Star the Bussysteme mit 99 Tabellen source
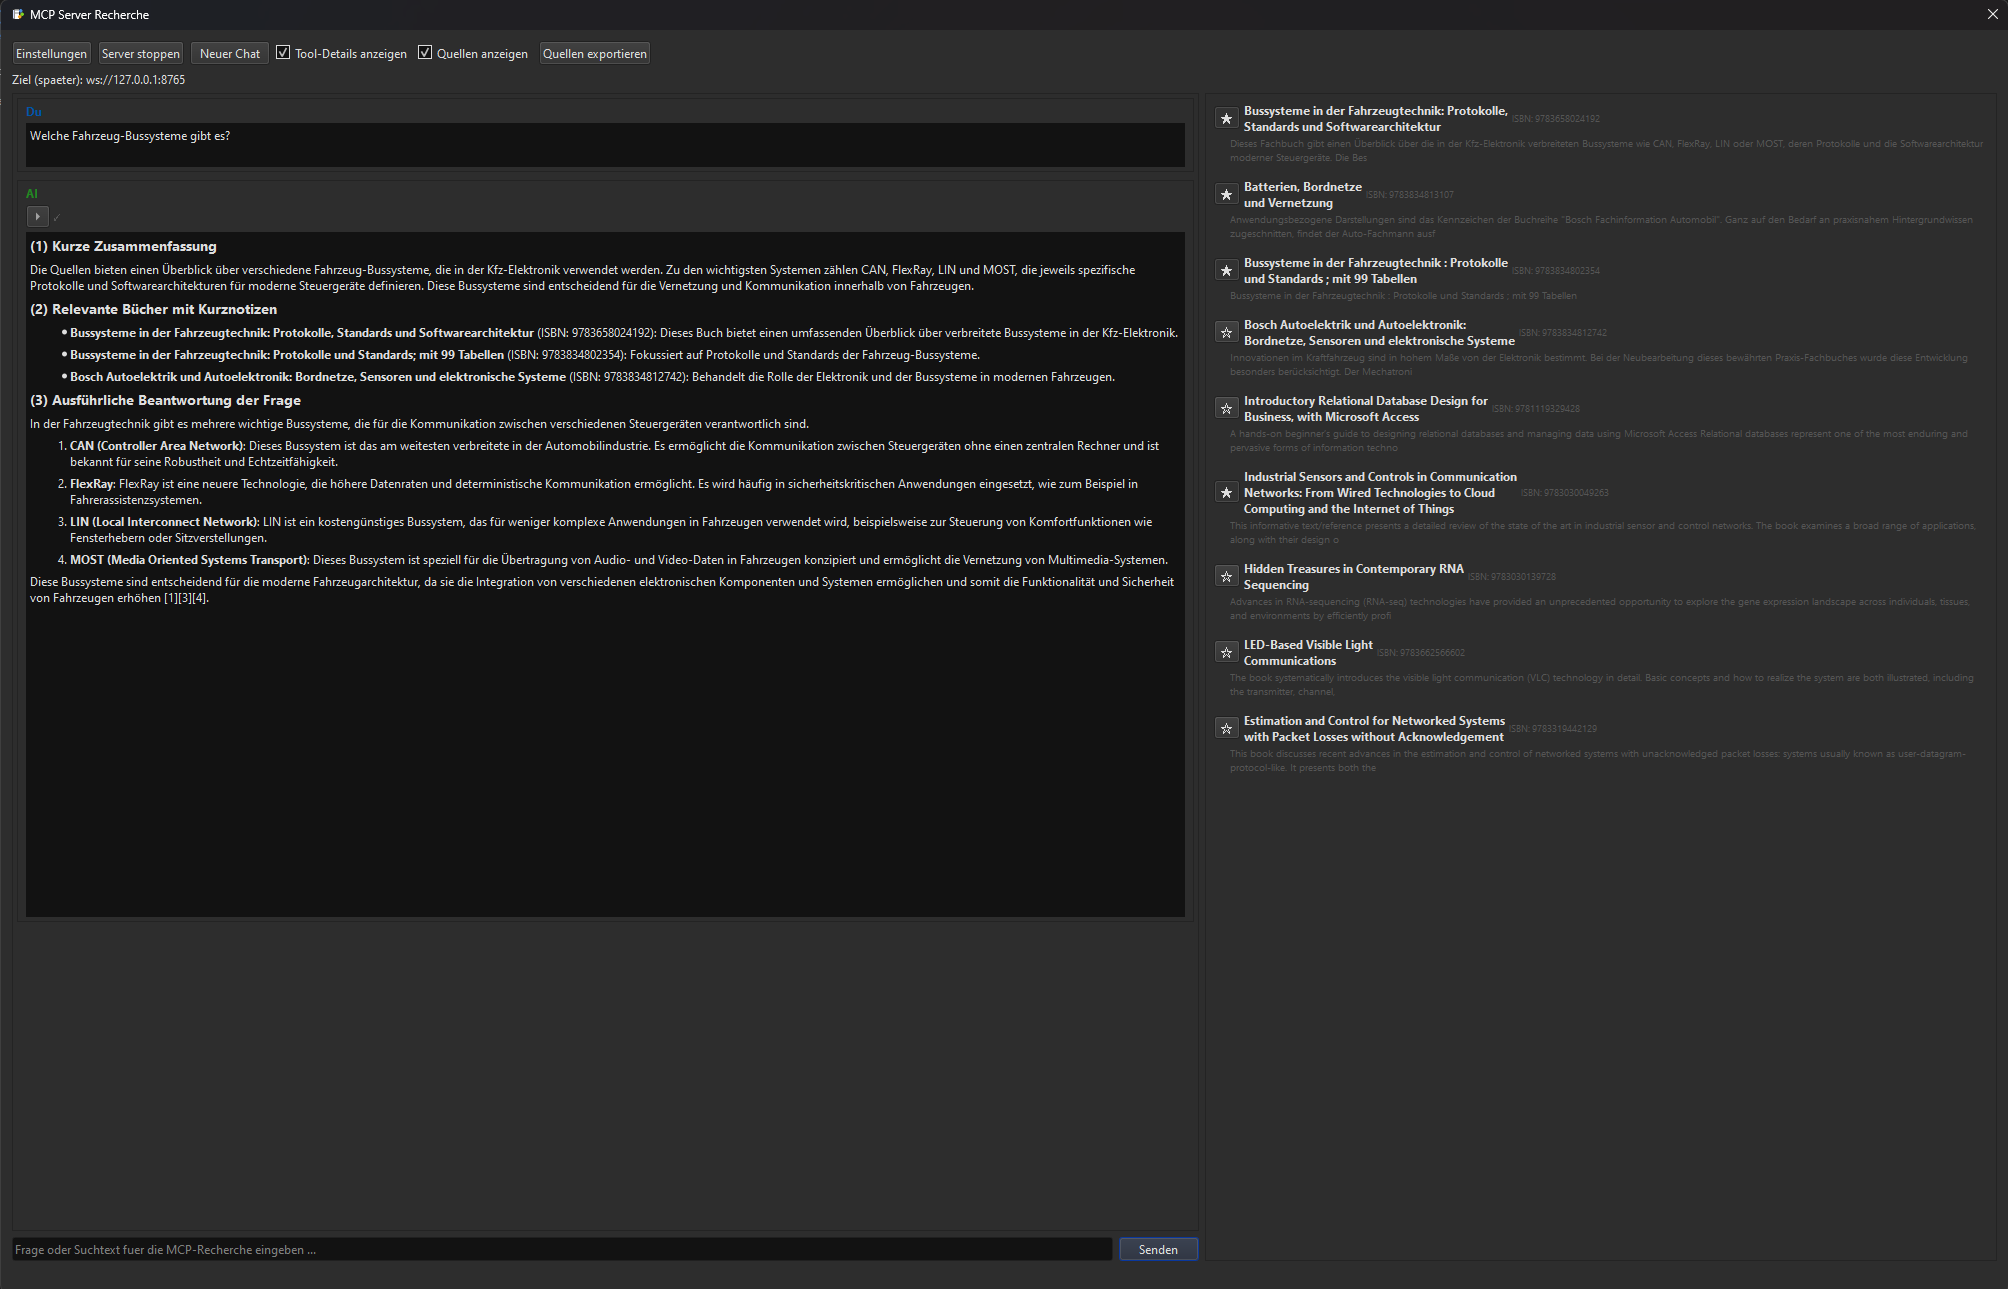This screenshot has width=2008, height=1289. pos(1226,271)
